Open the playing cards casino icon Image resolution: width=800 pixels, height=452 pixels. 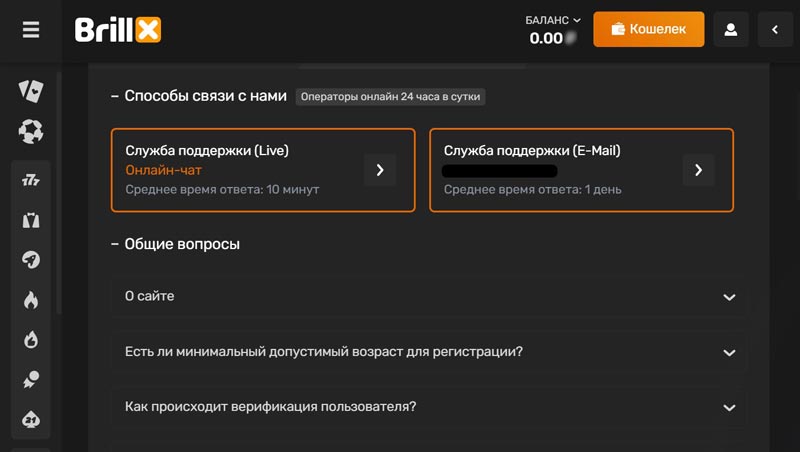(x=31, y=91)
